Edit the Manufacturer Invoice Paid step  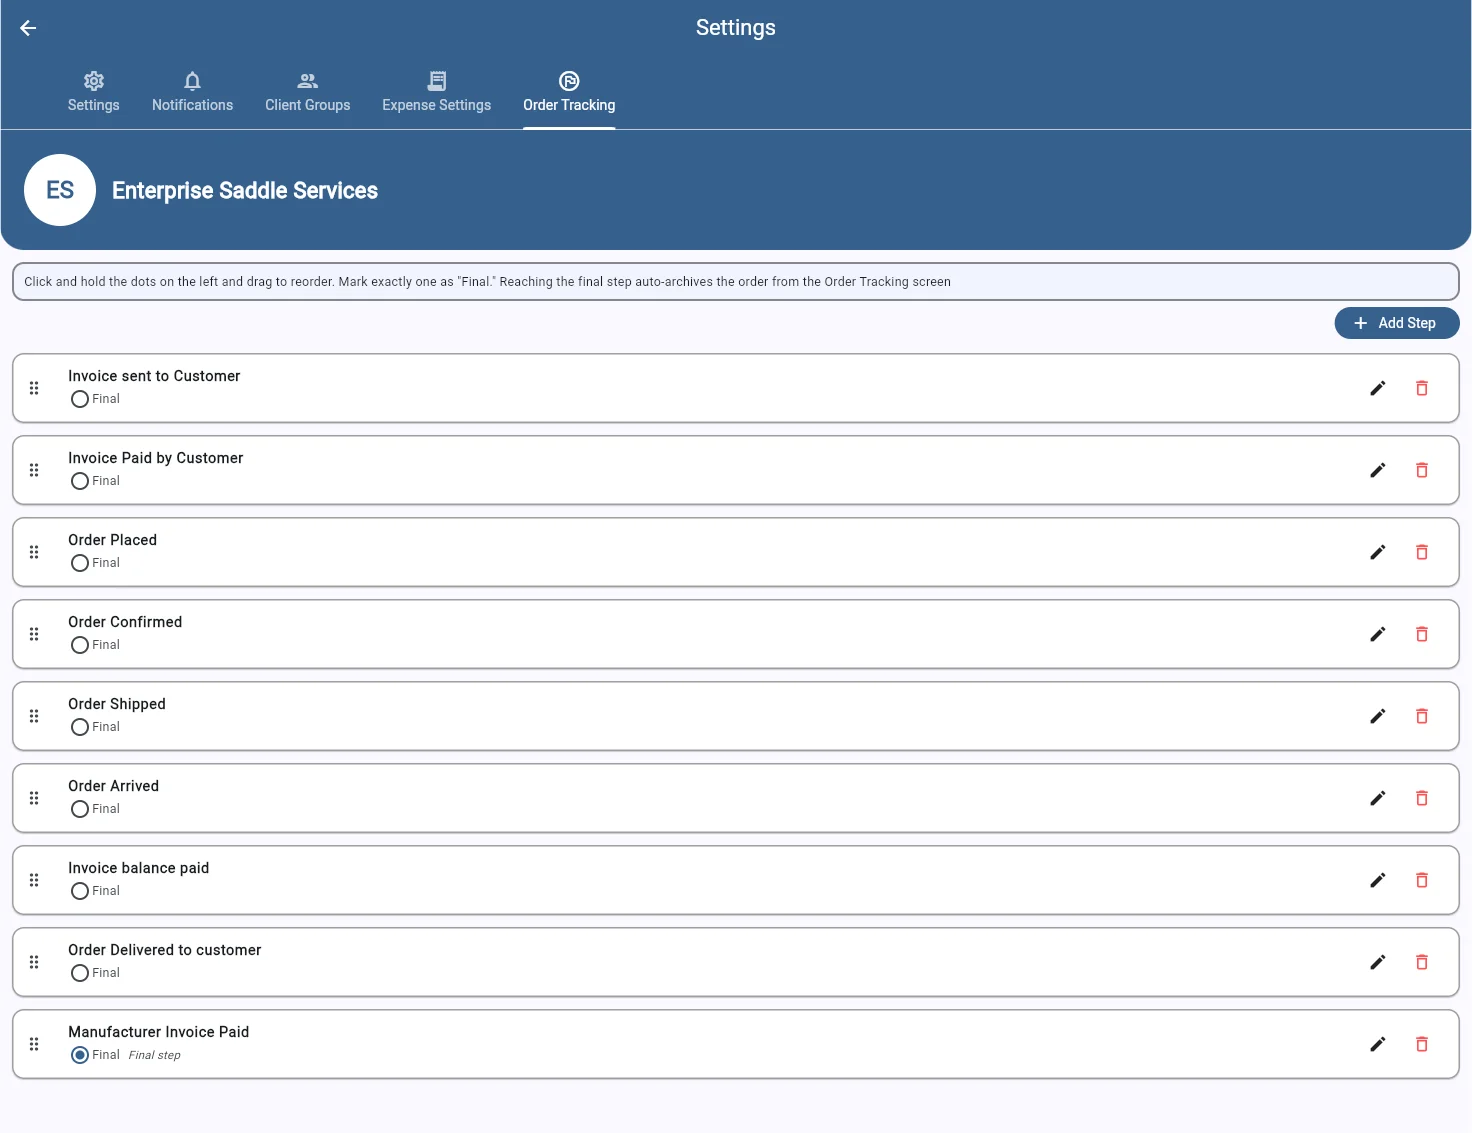click(x=1378, y=1043)
